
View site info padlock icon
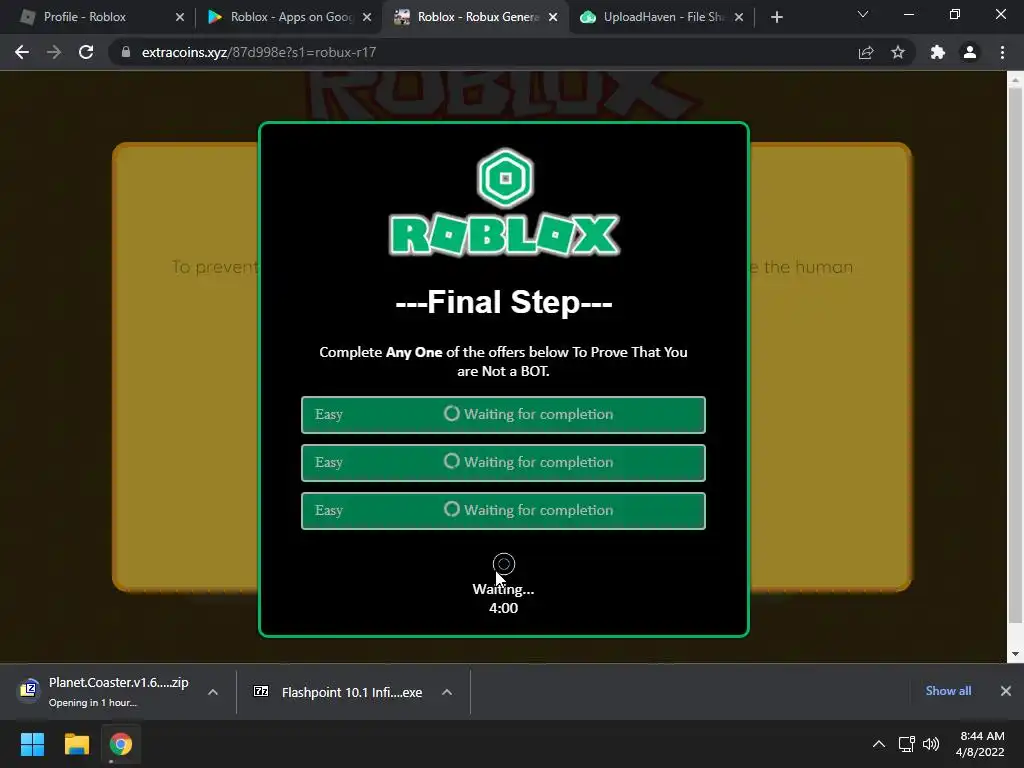click(125, 52)
